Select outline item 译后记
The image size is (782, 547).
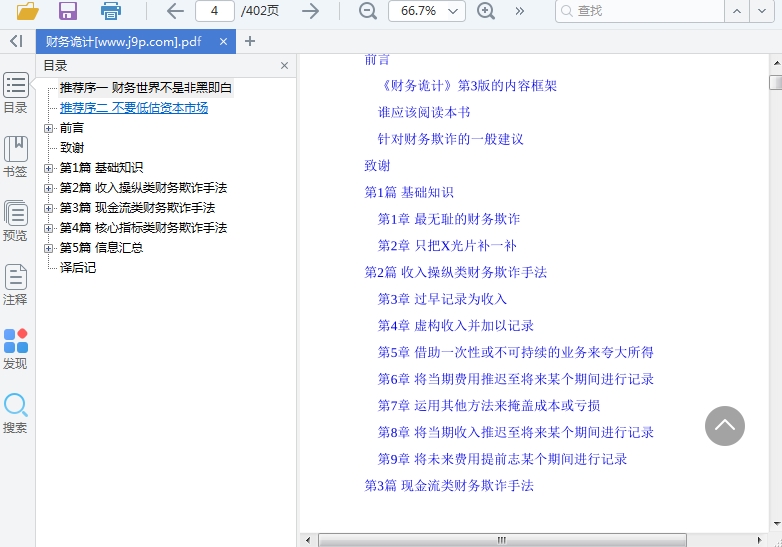point(78,267)
